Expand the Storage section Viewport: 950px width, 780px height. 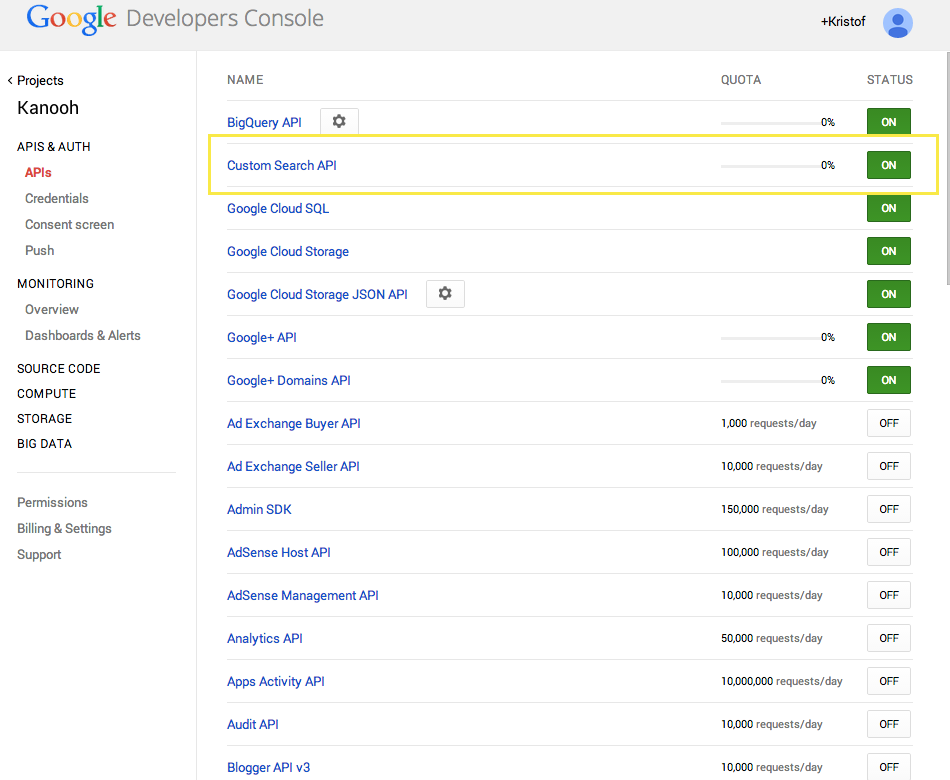44,419
